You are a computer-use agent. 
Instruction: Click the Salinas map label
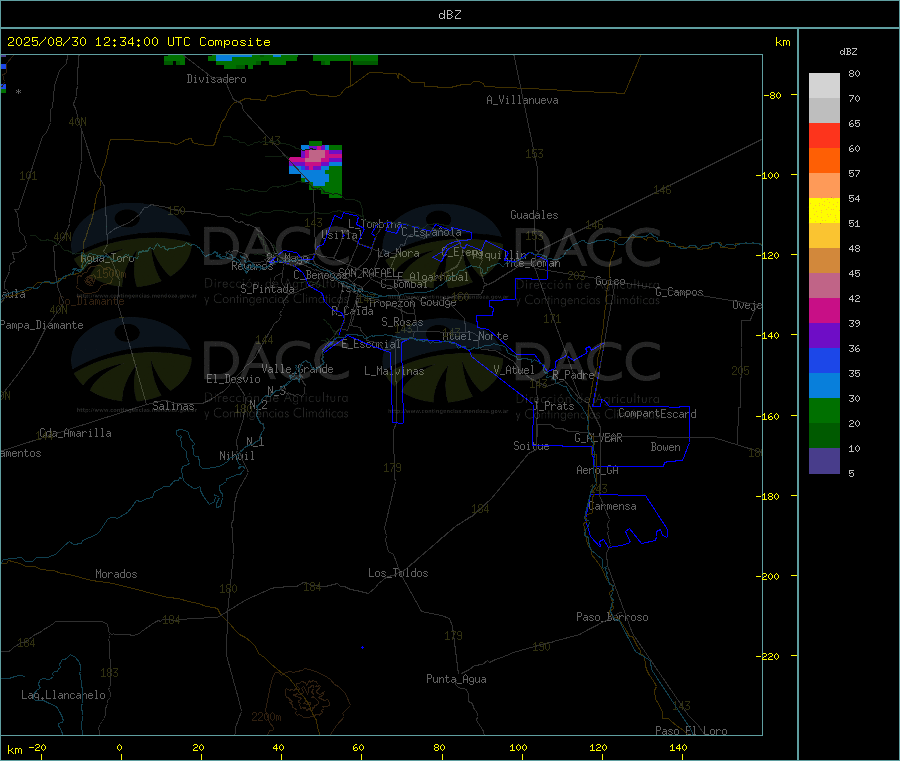(x=173, y=406)
